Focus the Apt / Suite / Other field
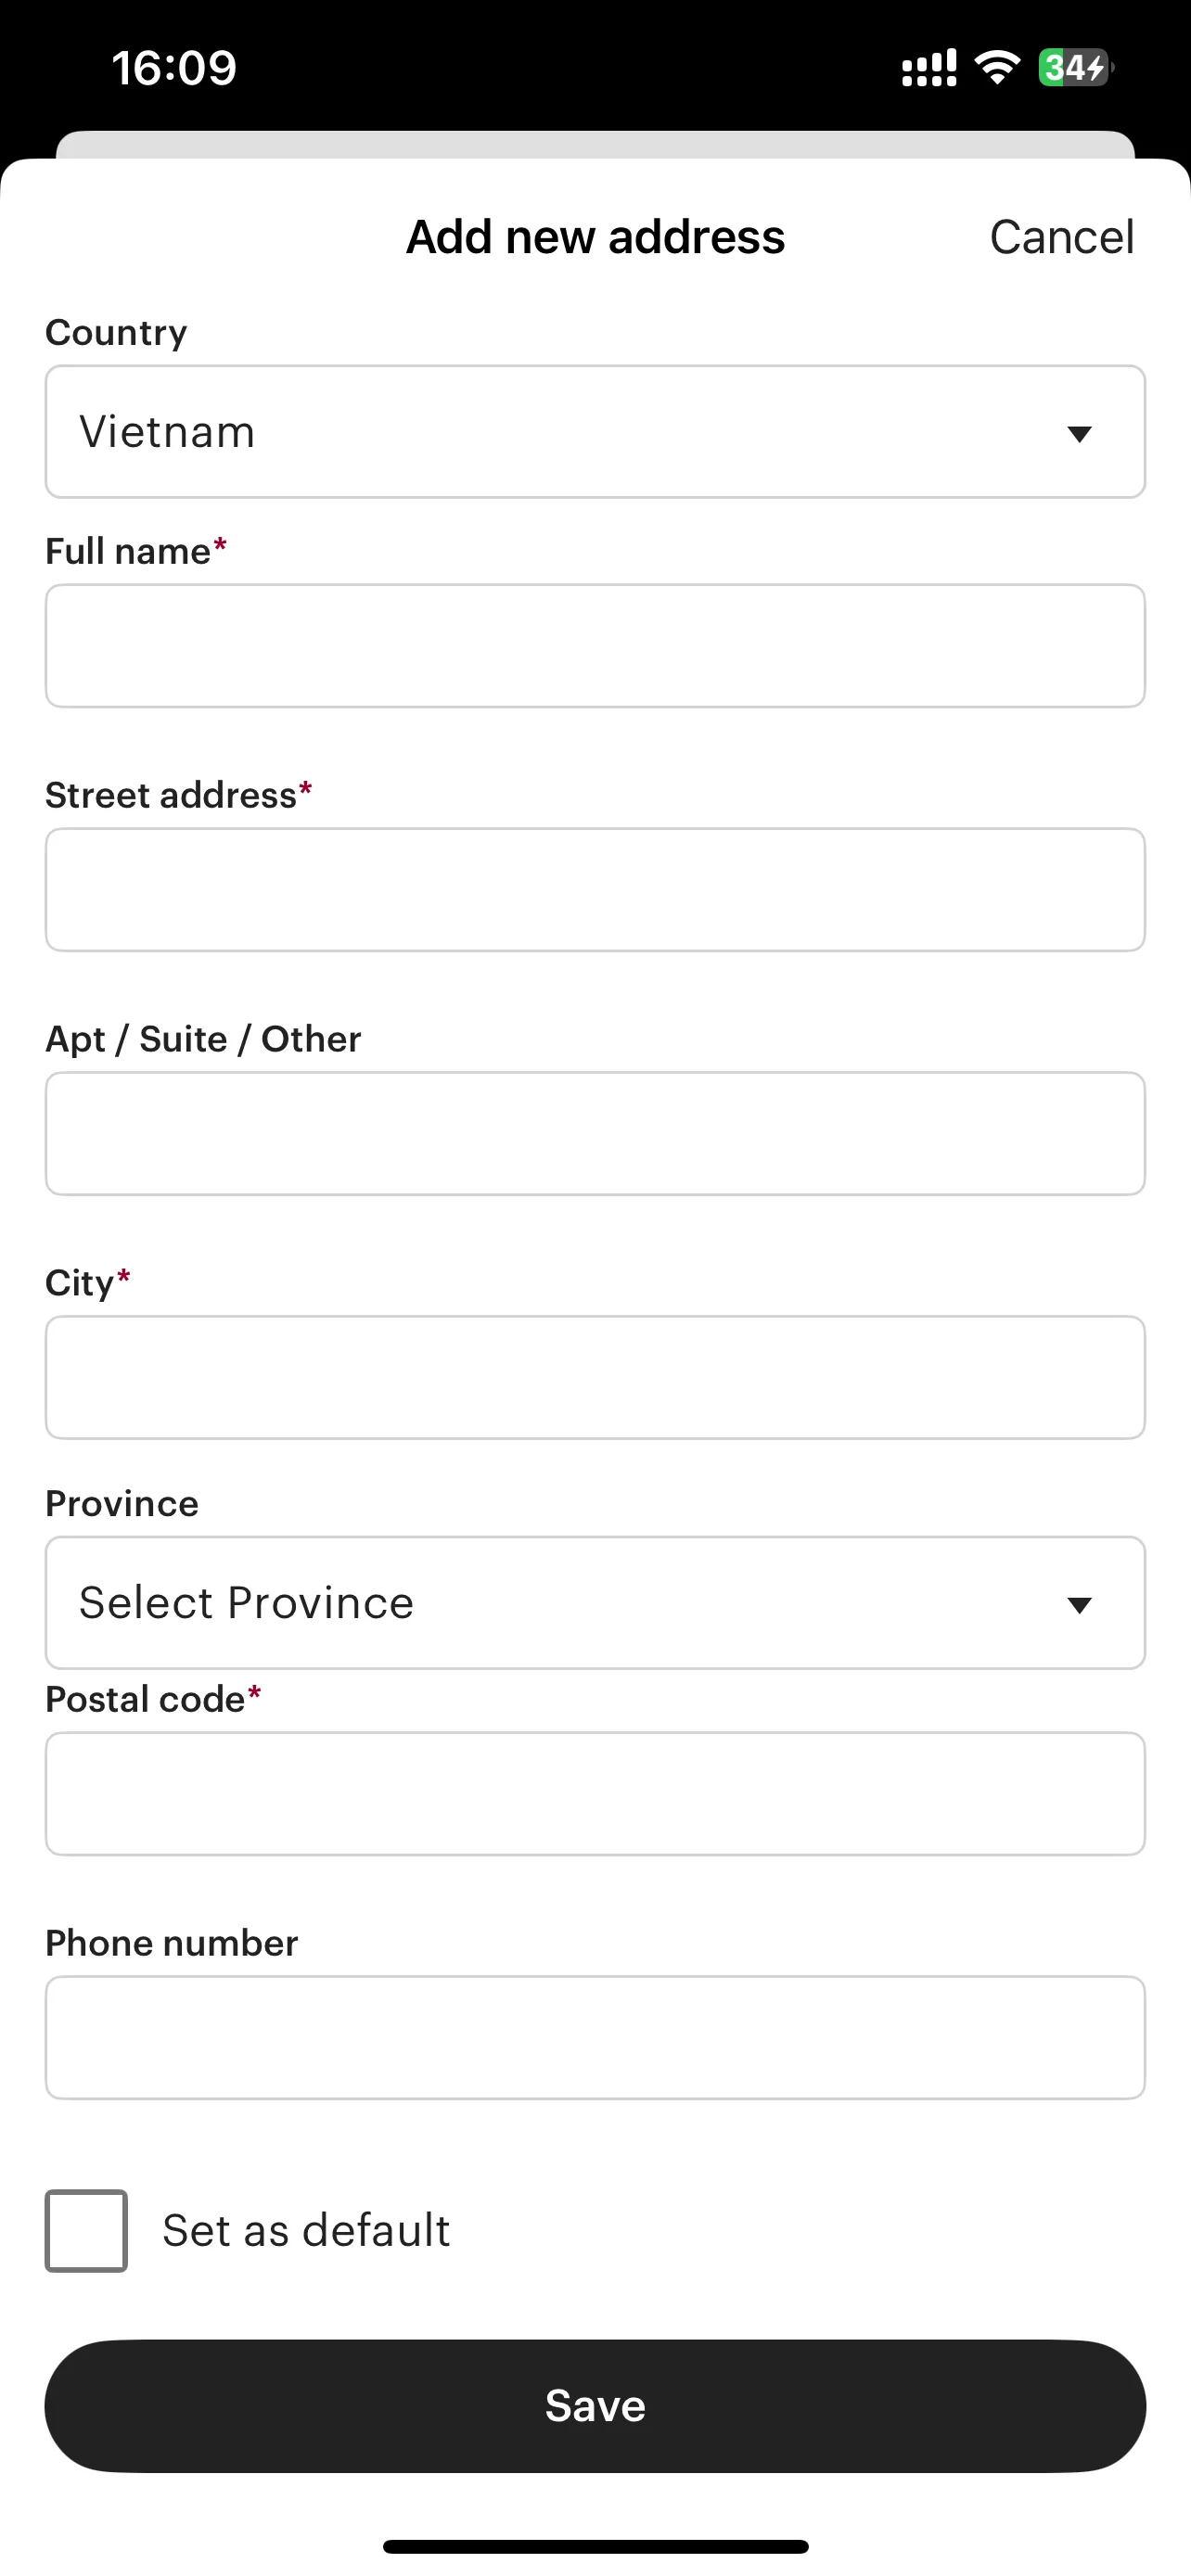Image resolution: width=1191 pixels, height=2576 pixels. tap(595, 1134)
